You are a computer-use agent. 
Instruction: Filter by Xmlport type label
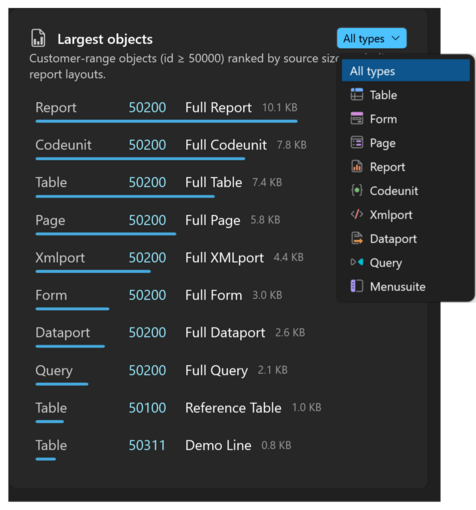(391, 215)
